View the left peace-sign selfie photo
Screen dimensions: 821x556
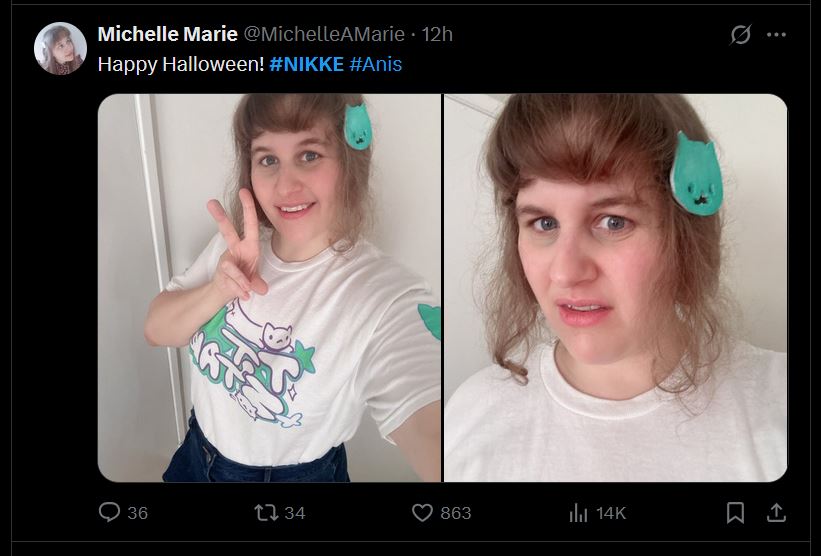tap(269, 287)
